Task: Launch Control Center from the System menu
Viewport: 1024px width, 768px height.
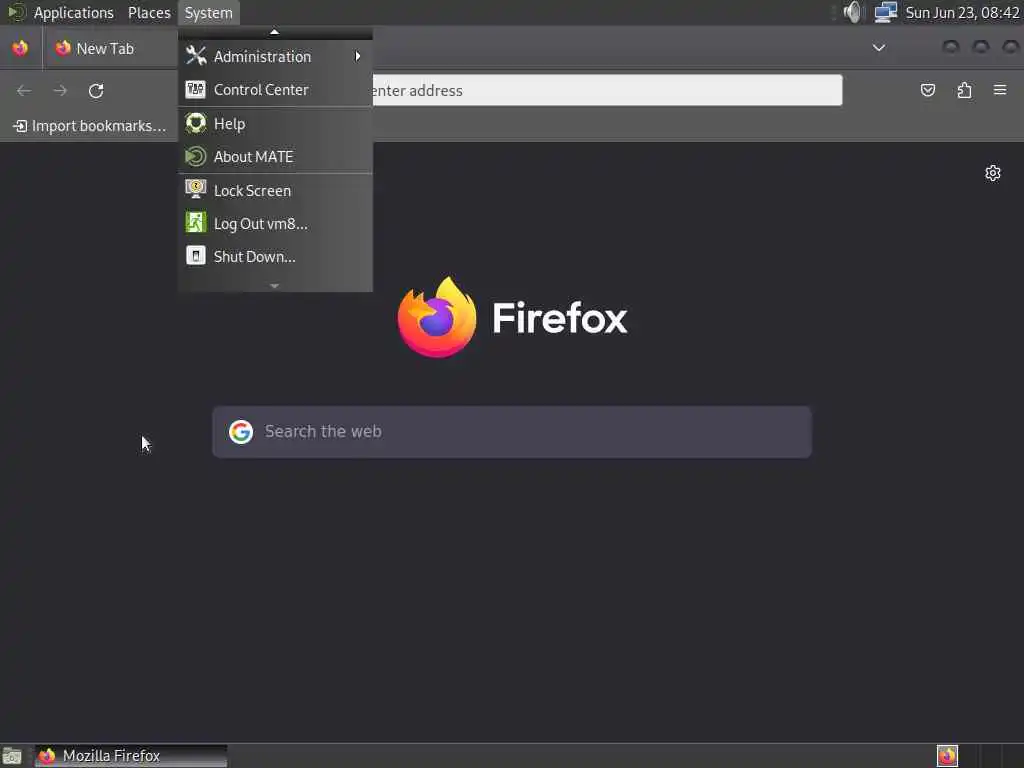Action: [275, 89]
